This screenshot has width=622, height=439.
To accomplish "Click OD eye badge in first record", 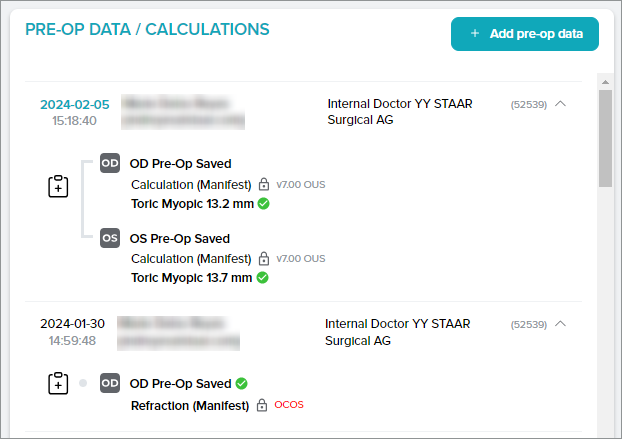I will [111, 163].
